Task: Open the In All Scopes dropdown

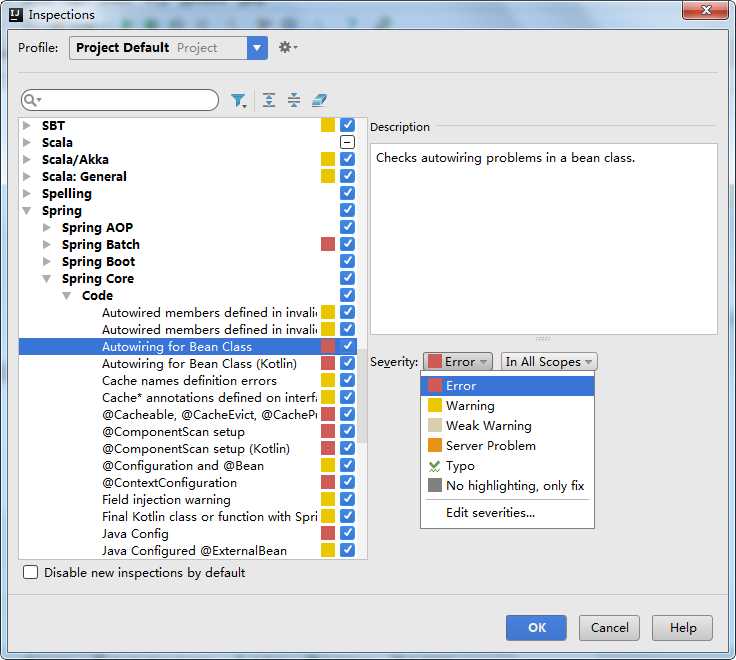Action: click(x=549, y=361)
